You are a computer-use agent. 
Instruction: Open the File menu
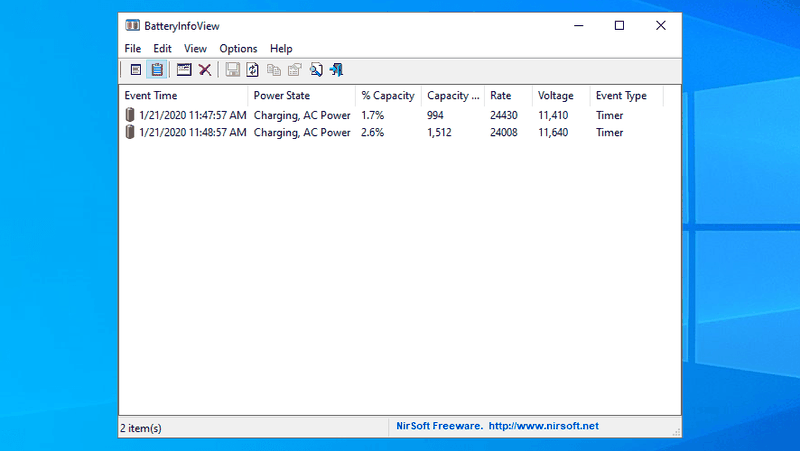(x=133, y=48)
